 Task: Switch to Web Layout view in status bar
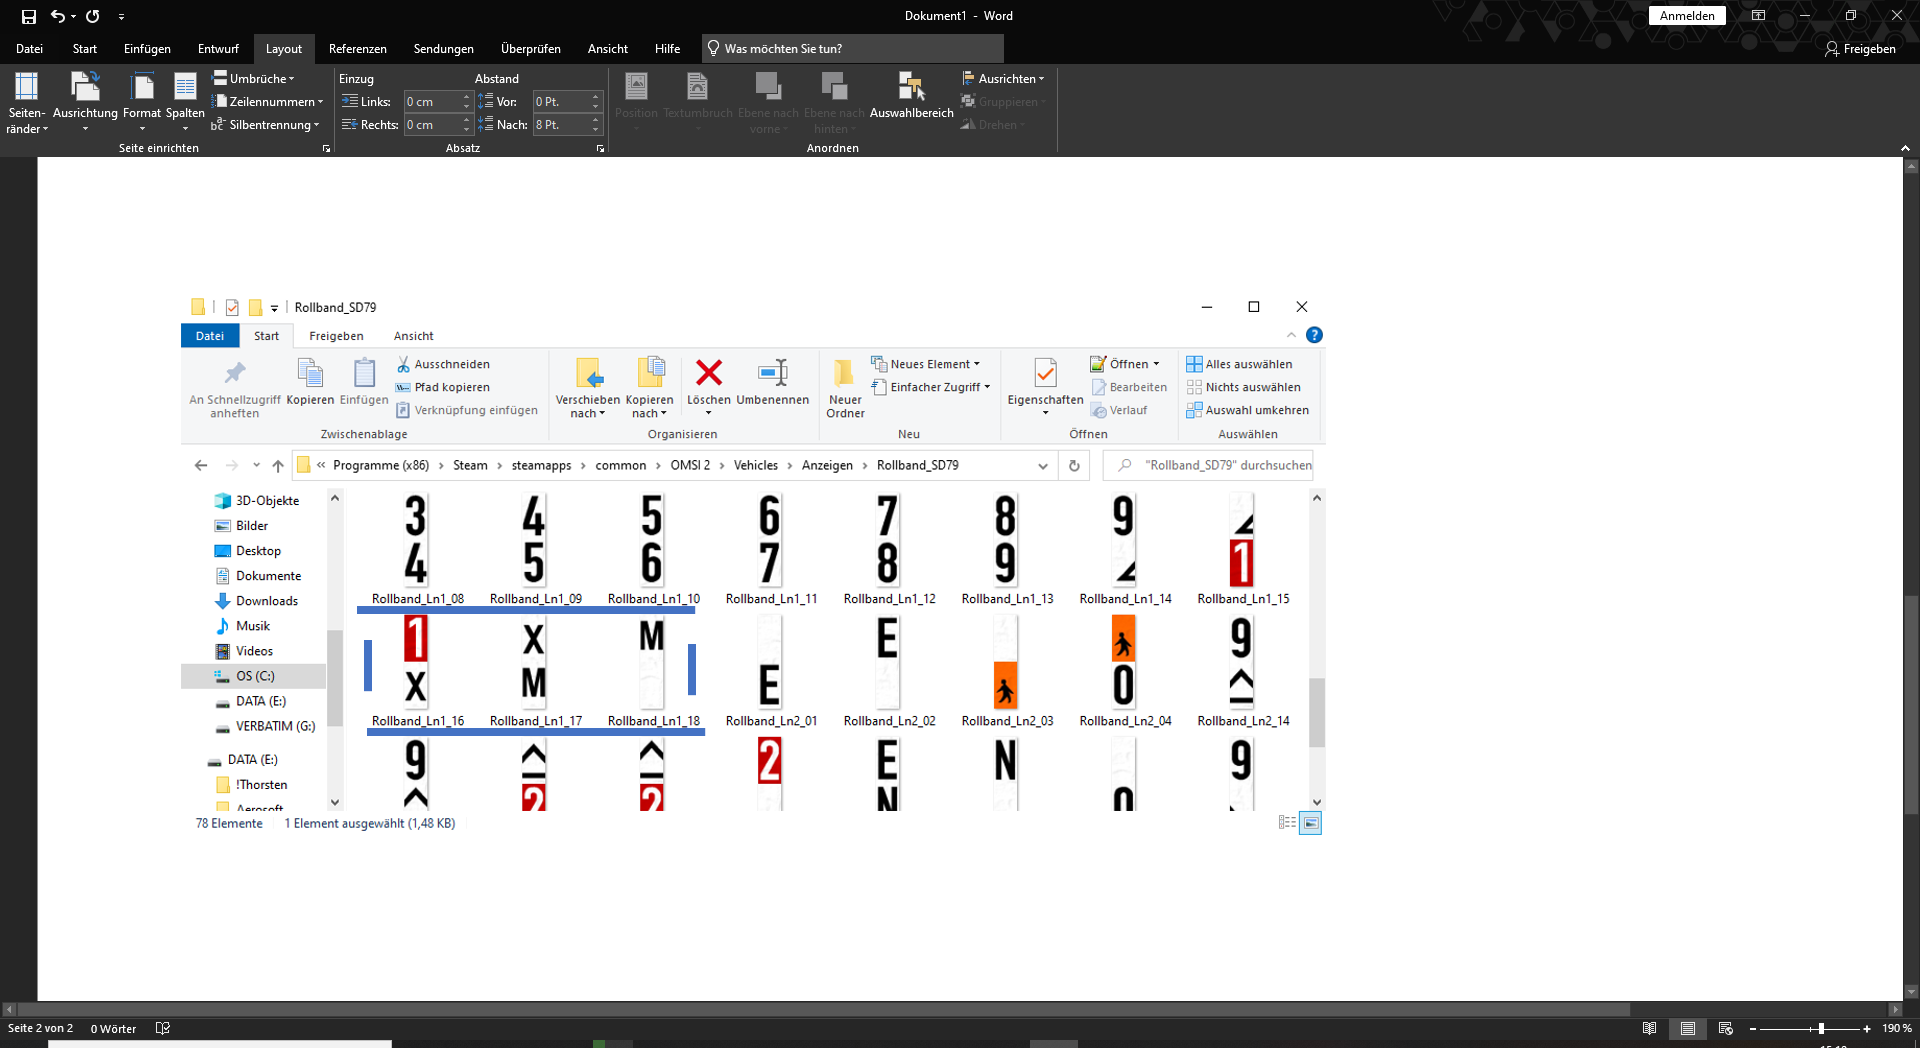tap(1725, 1028)
